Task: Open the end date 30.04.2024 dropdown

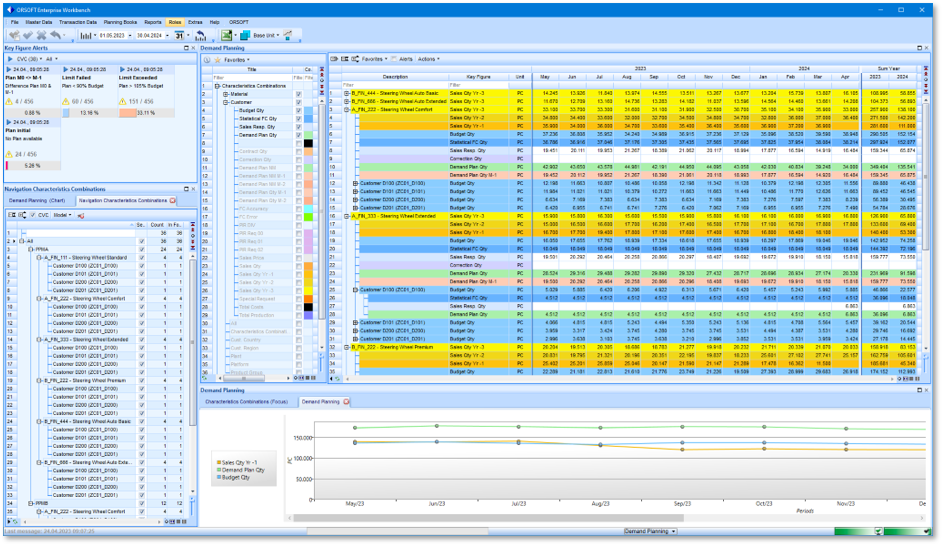Action: click(167, 36)
